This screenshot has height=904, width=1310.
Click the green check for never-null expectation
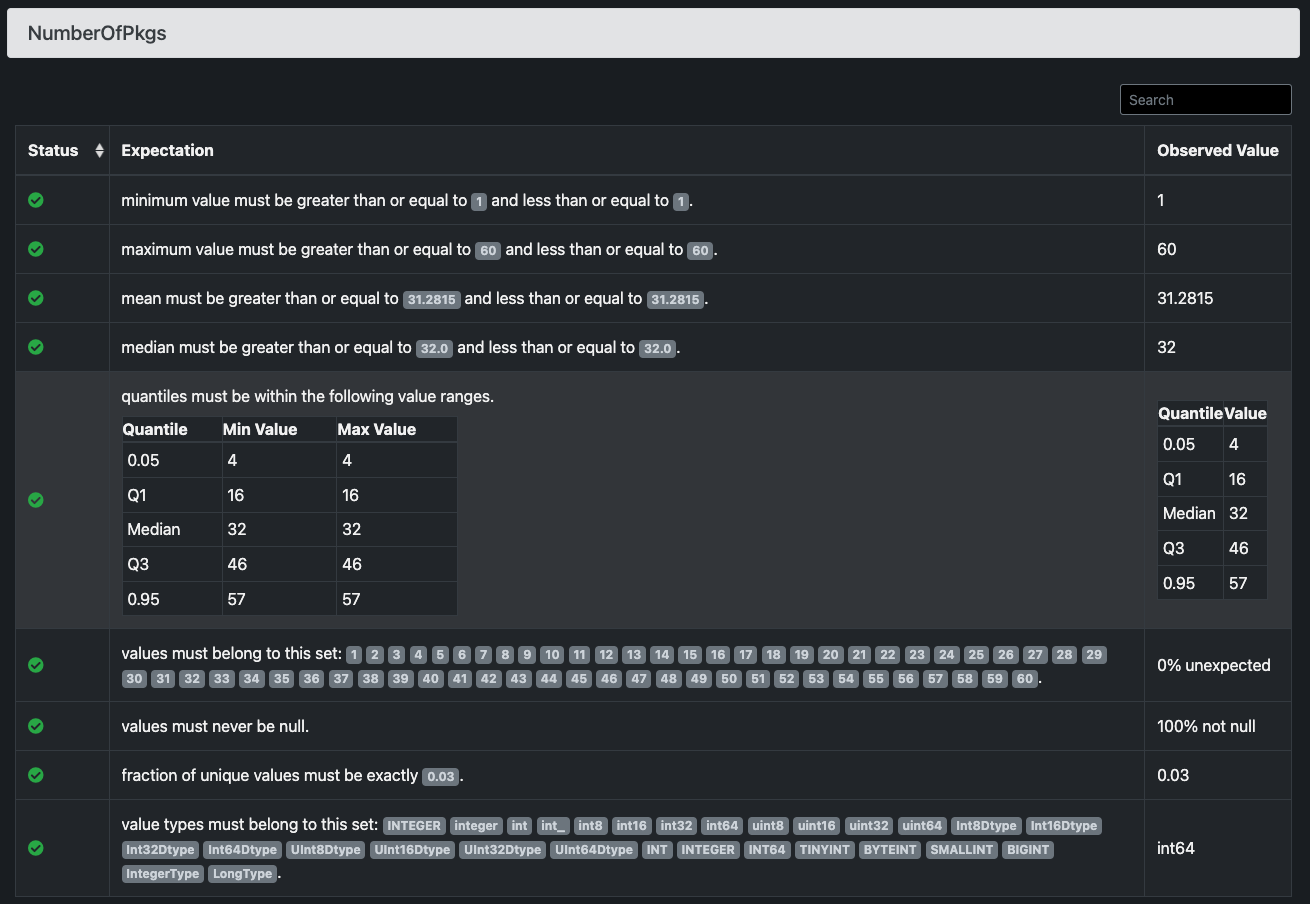(x=36, y=726)
